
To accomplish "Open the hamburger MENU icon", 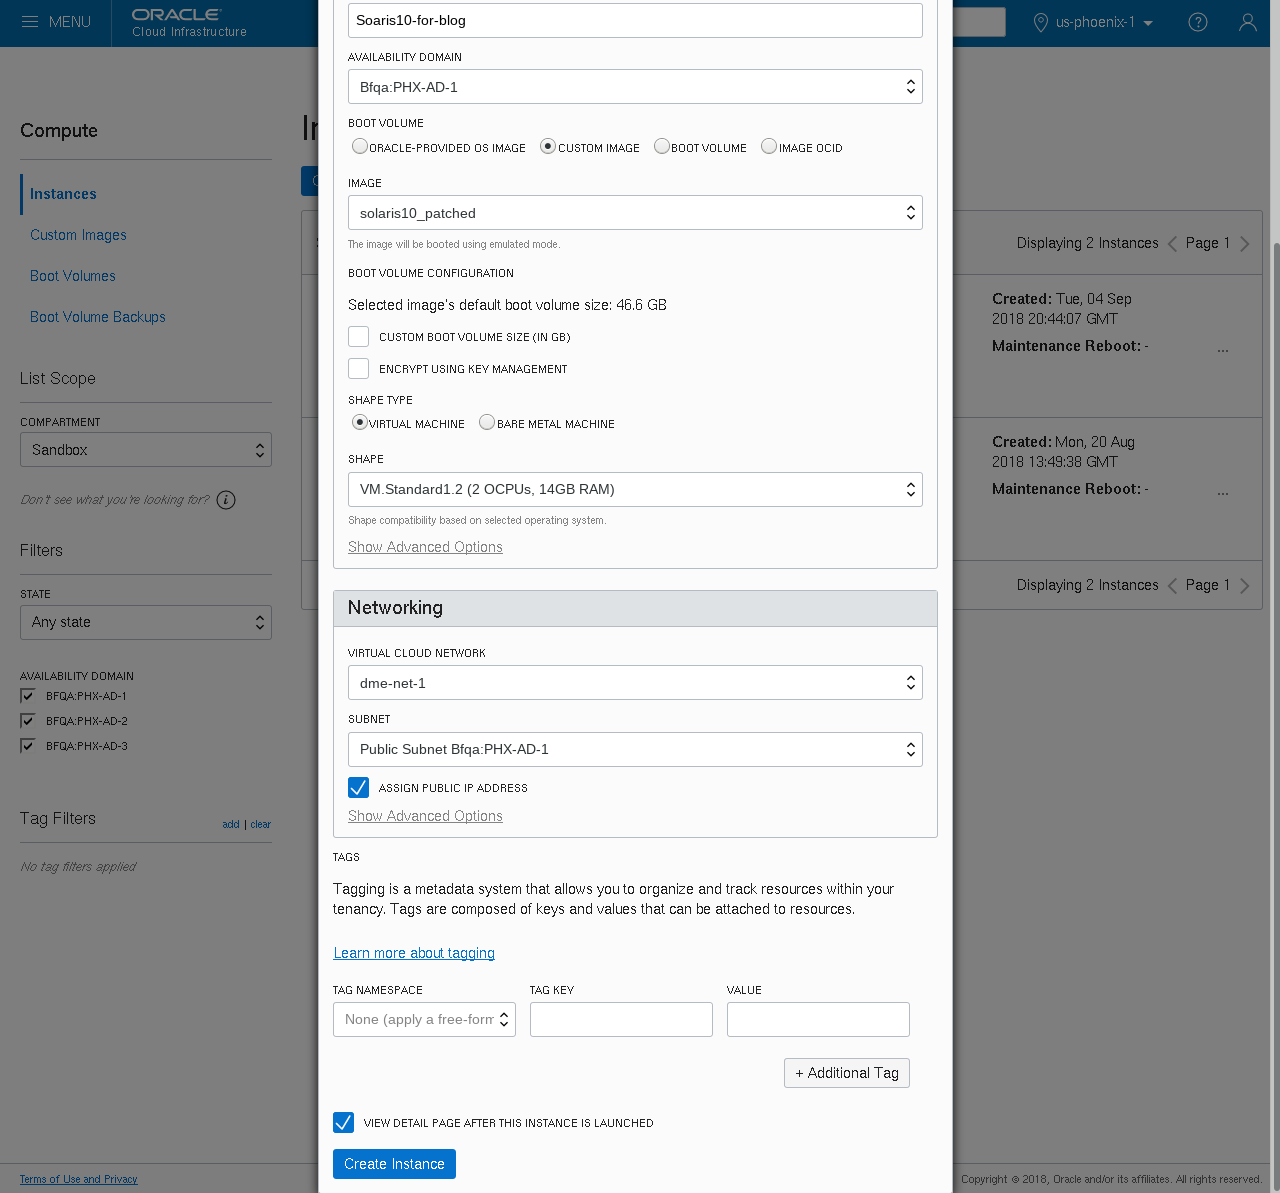I will [x=30, y=22].
